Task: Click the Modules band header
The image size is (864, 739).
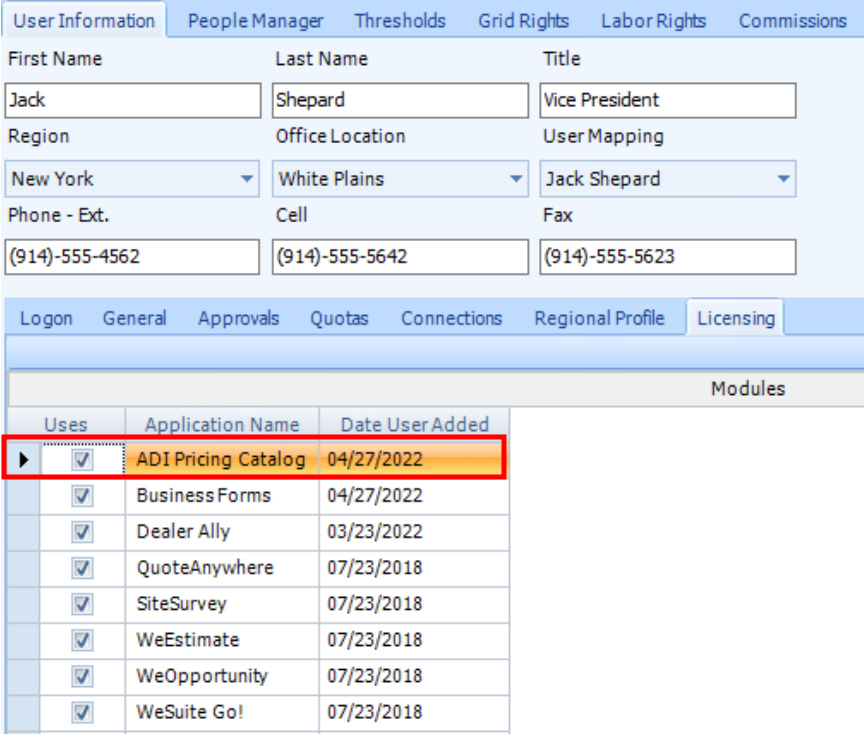Action: 748,389
